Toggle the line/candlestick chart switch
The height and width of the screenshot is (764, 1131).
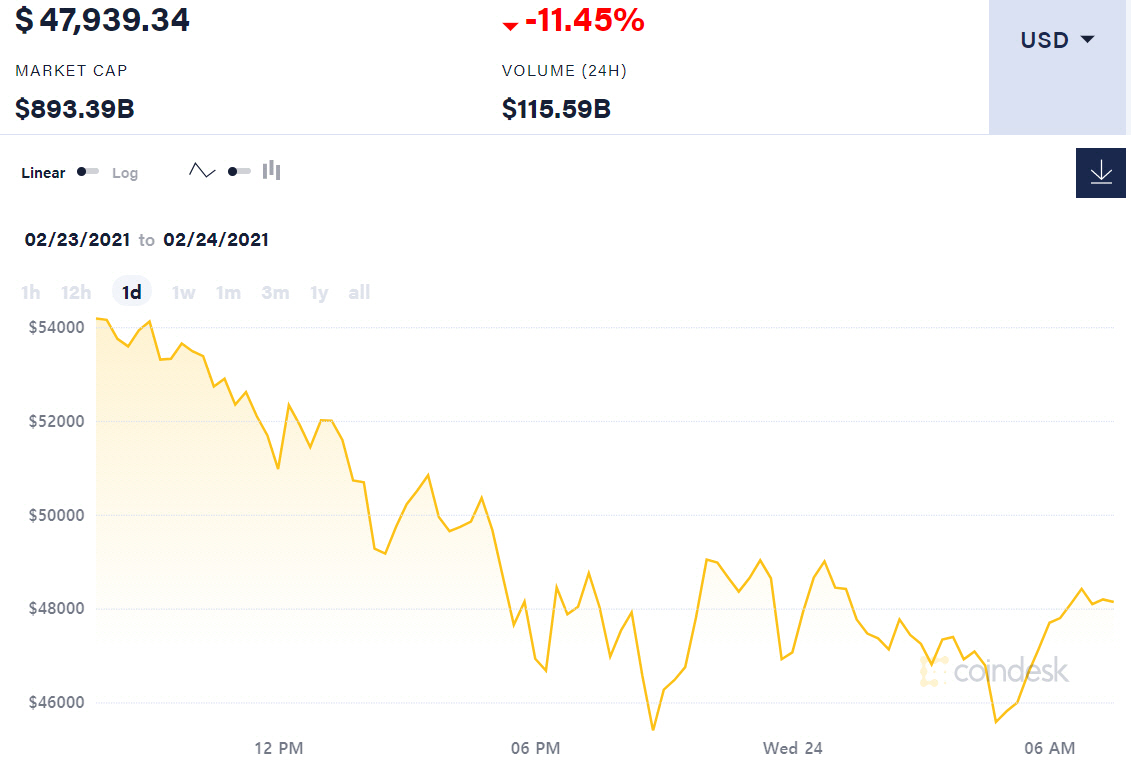click(x=239, y=171)
